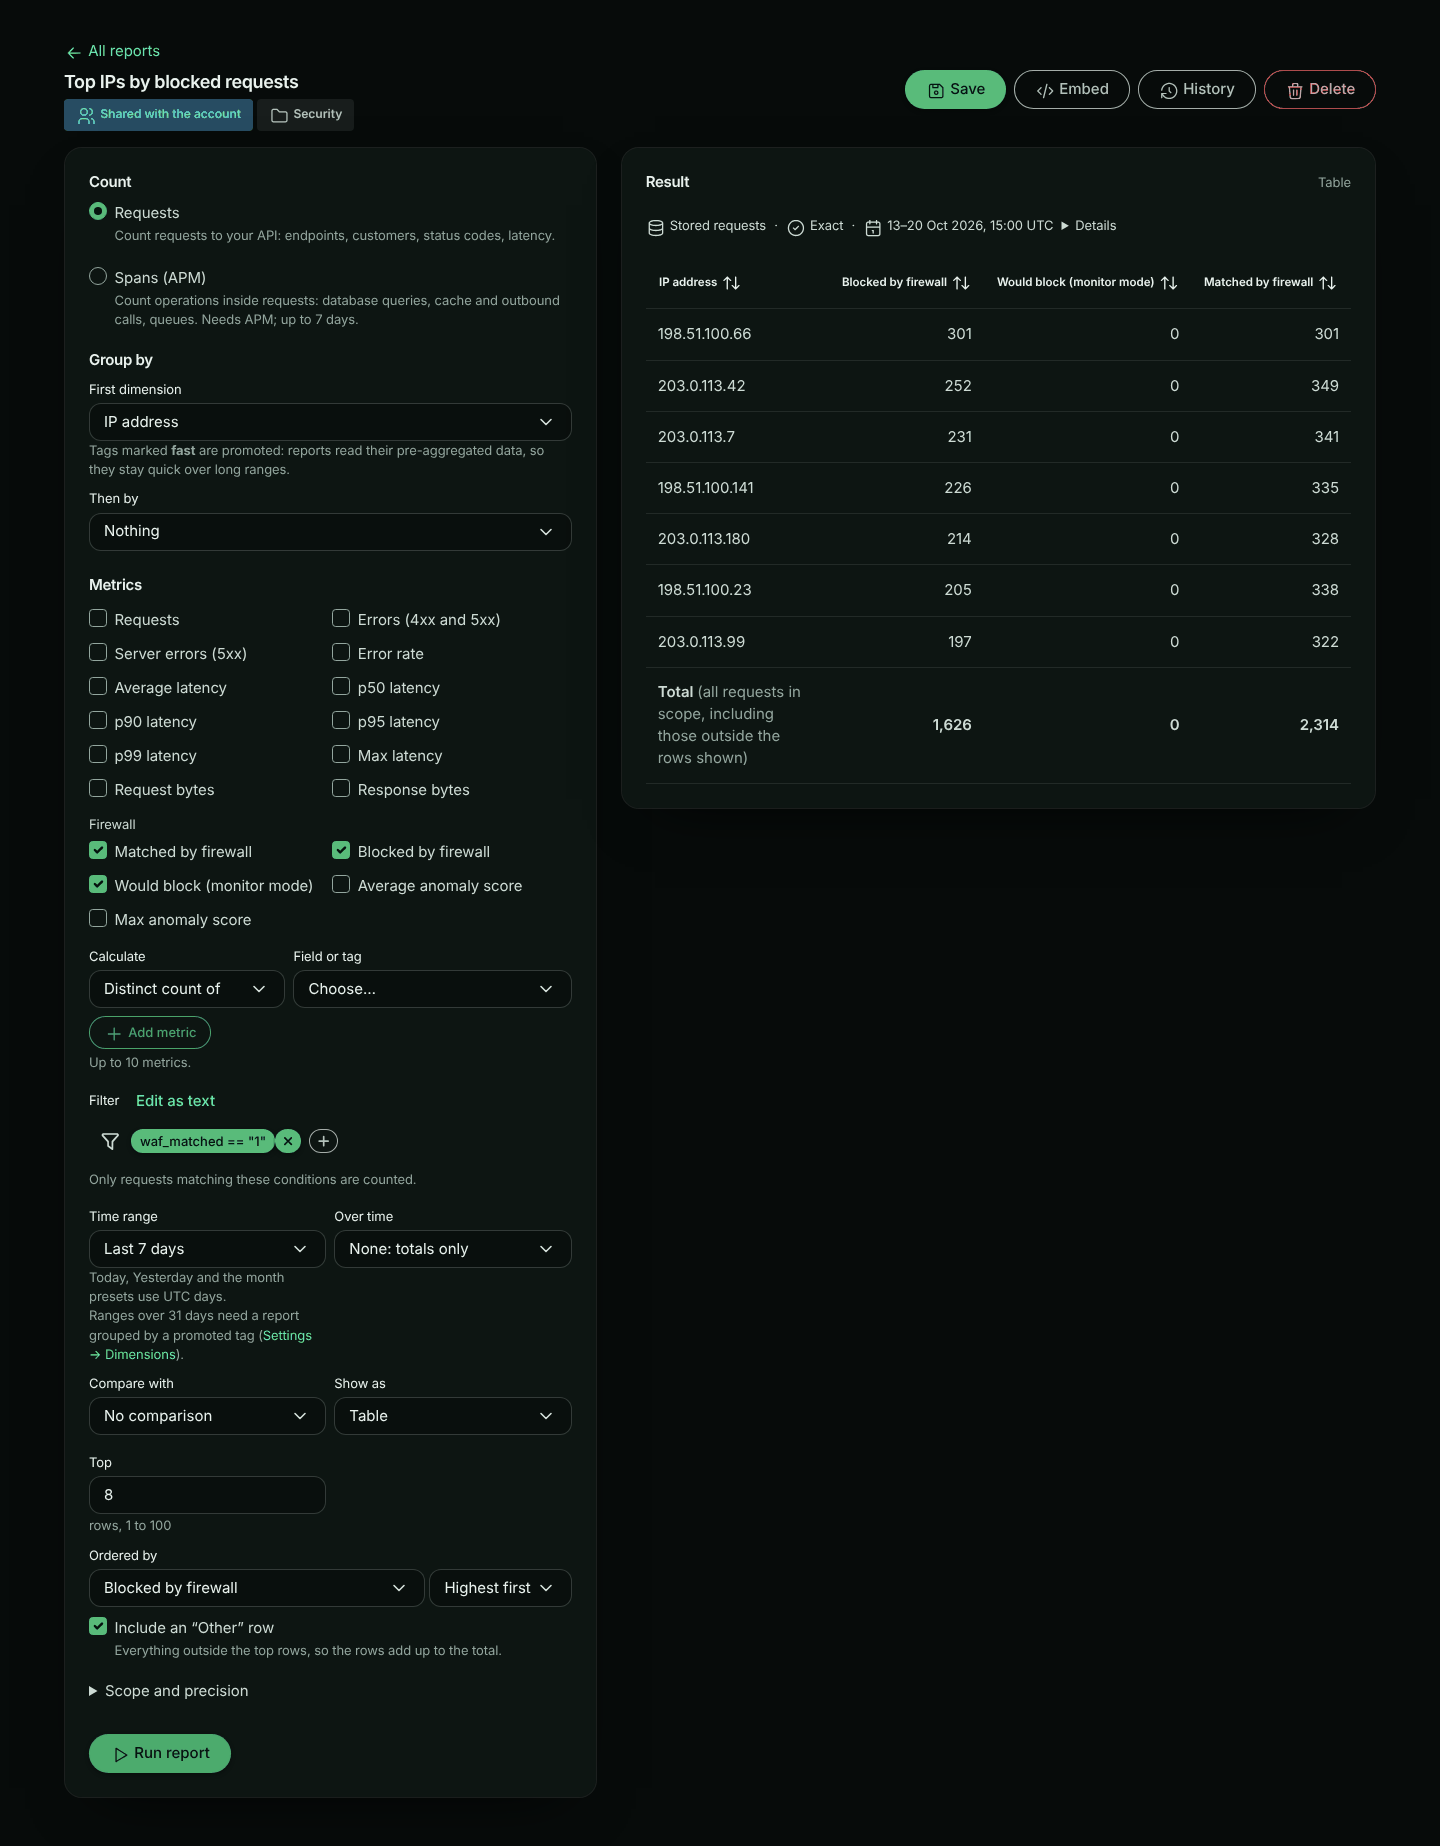Select the Spans (APM) radio button

(x=98, y=276)
